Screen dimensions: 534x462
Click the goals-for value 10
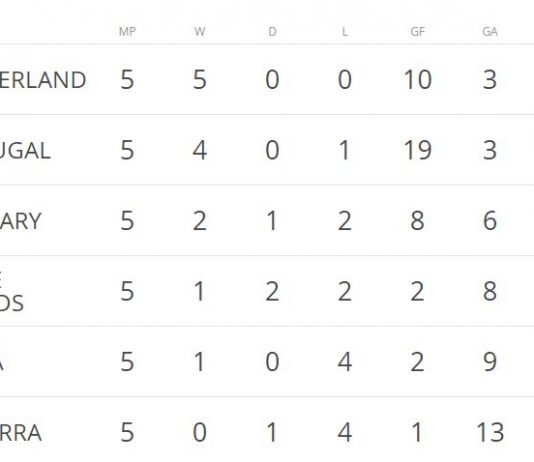pyautogui.click(x=418, y=80)
